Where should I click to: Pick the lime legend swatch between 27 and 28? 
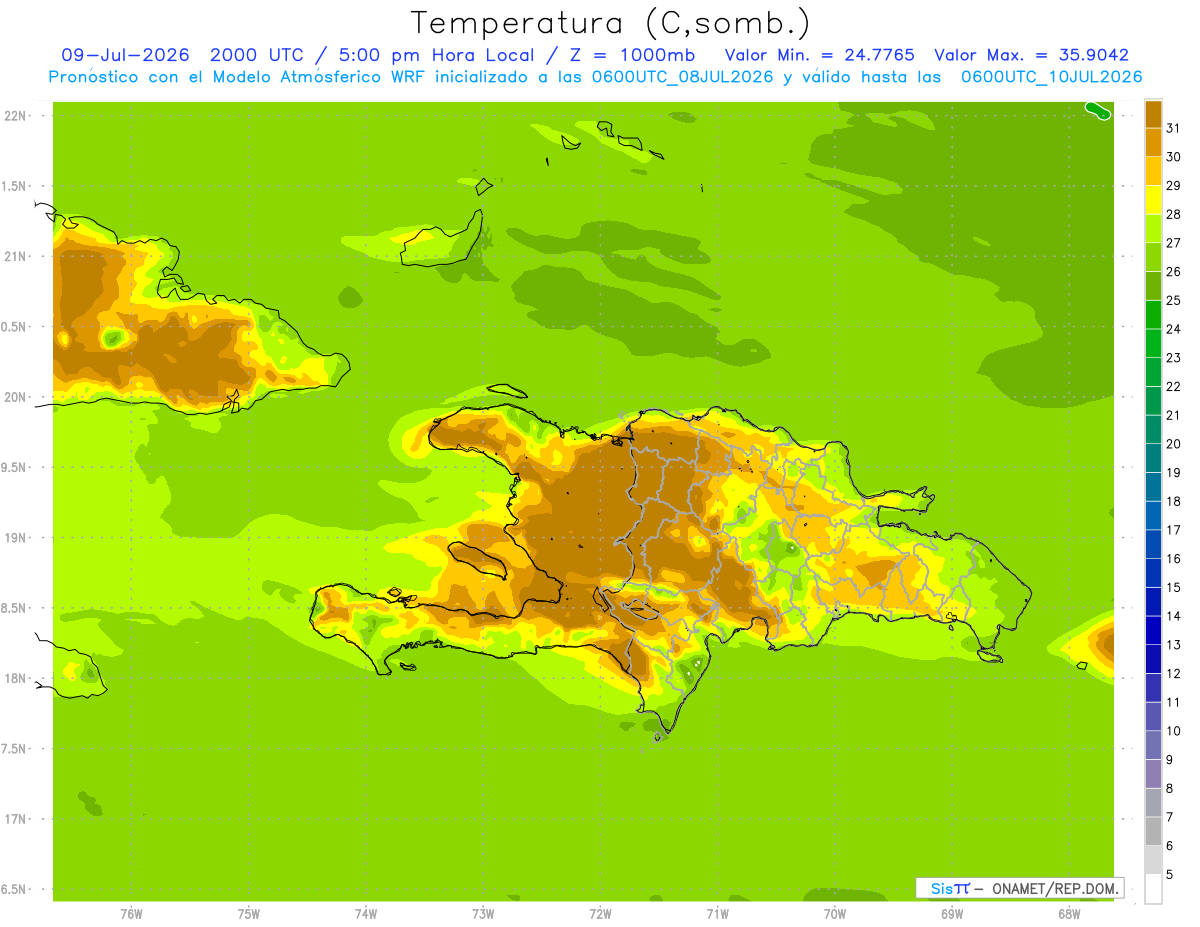click(x=1153, y=228)
